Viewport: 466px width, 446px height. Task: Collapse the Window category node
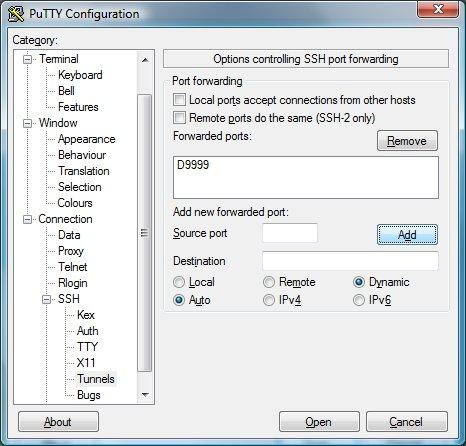coord(27,123)
